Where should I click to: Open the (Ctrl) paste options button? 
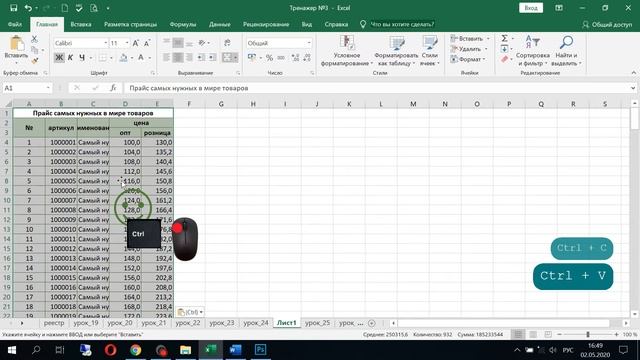point(190,312)
